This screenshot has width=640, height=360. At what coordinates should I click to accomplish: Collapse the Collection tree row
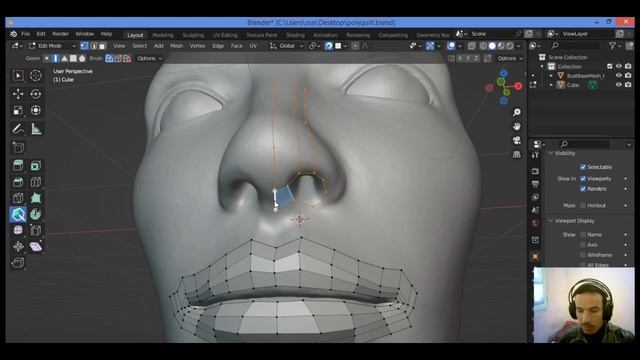pos(542,67)
